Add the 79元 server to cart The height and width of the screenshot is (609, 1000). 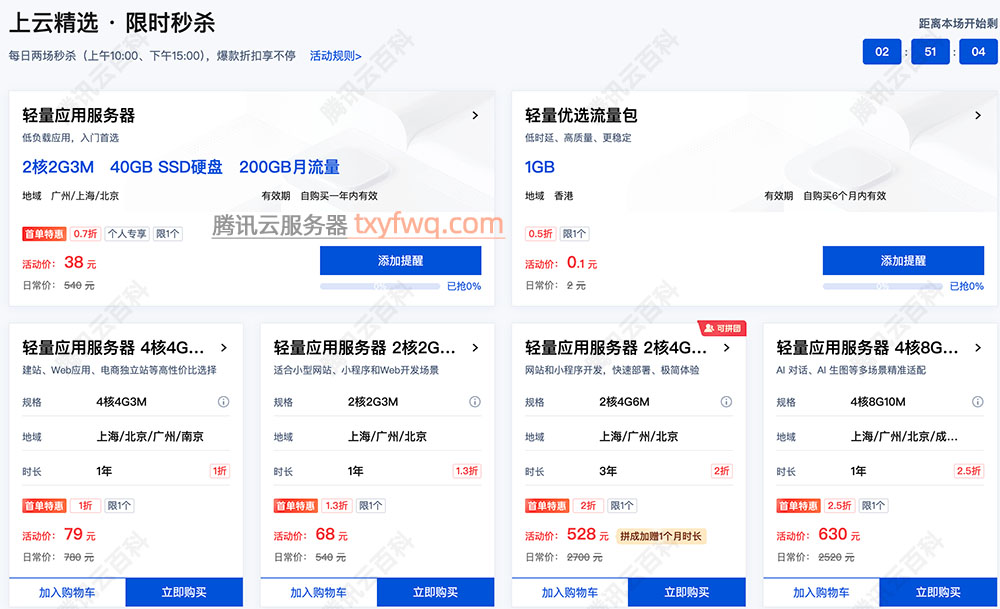click(x=67, y=592)
